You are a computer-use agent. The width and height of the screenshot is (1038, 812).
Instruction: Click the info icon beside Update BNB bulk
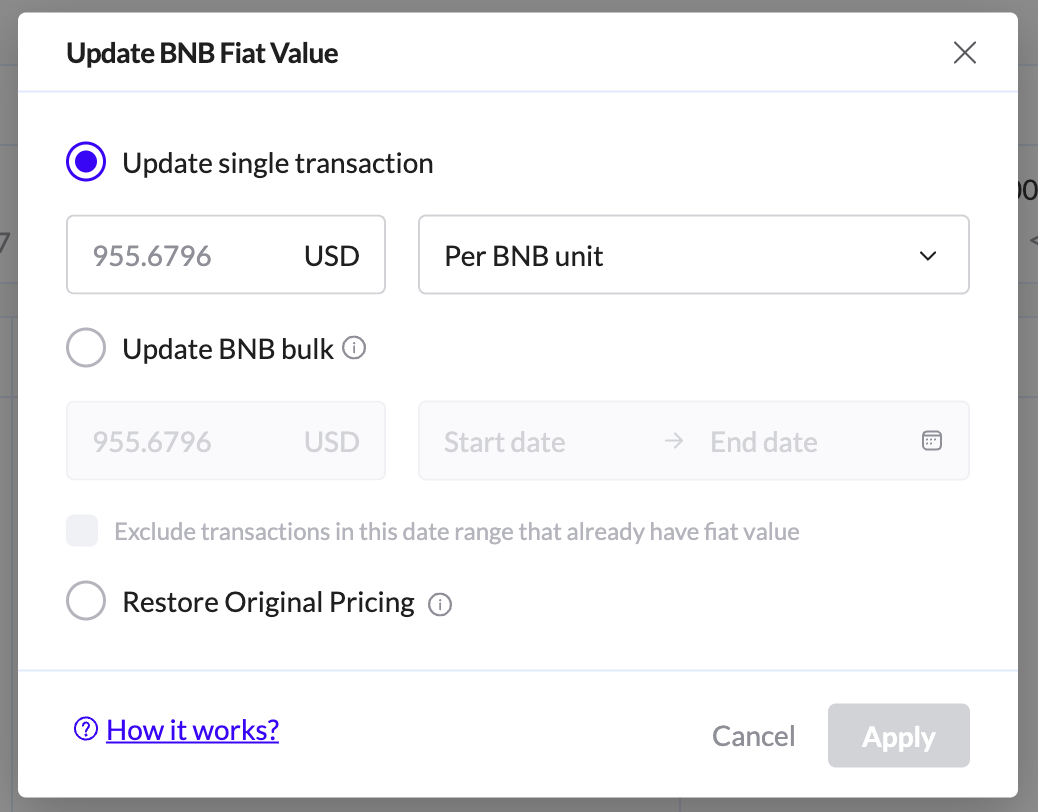(354, 348)
